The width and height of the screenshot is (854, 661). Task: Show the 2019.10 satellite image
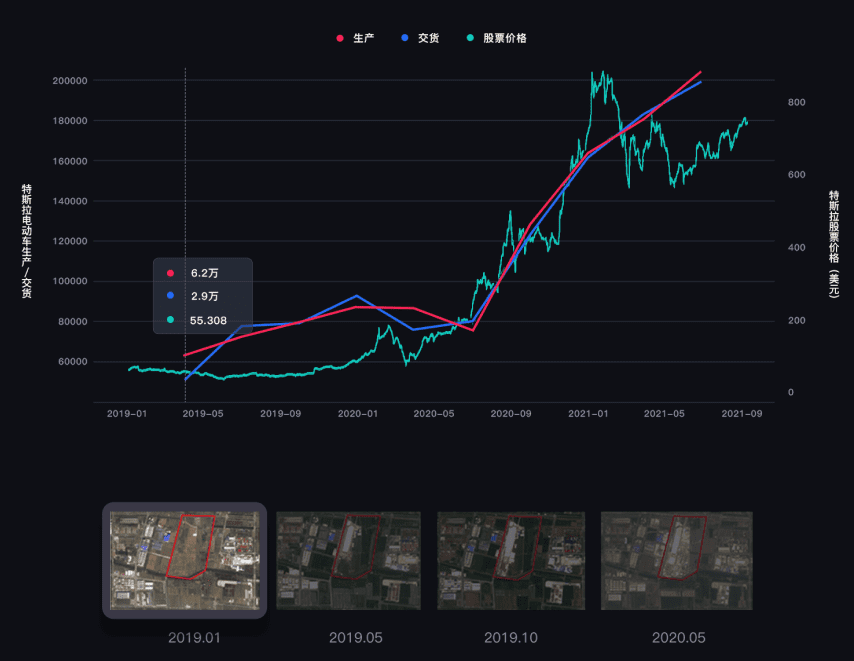(x=510, y=560)
